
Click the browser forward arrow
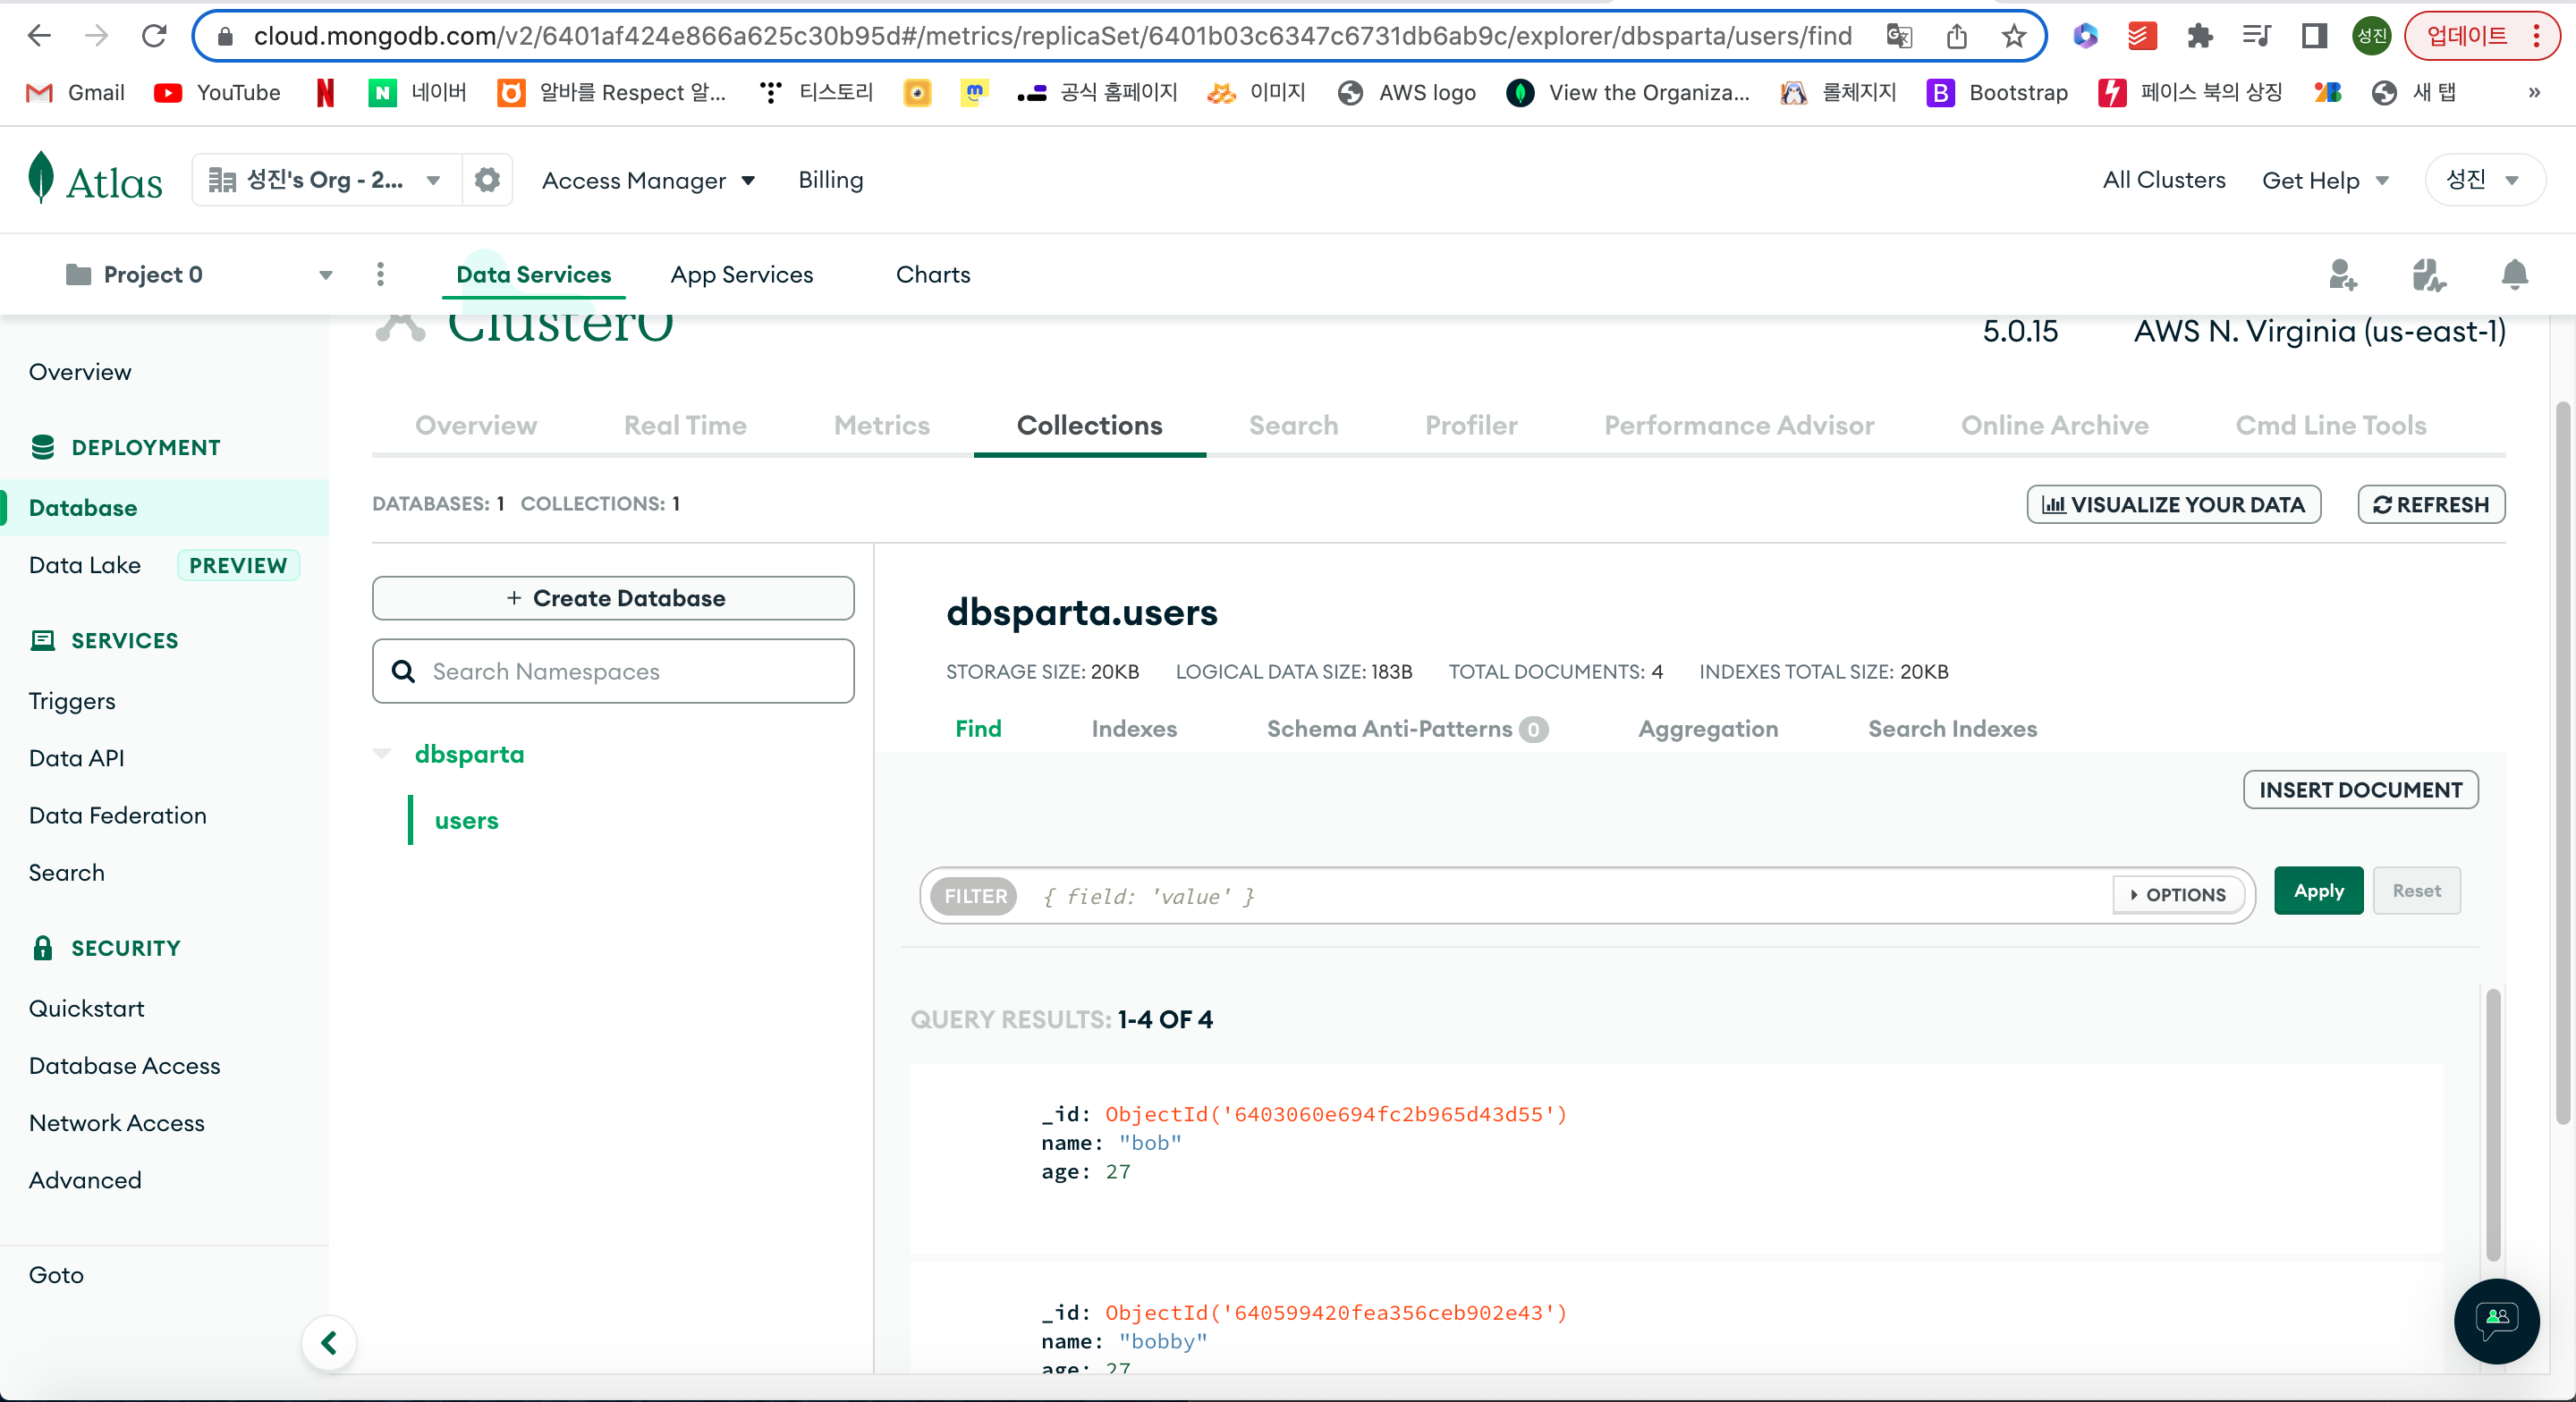pyautogui.click(x=96, y=36)
